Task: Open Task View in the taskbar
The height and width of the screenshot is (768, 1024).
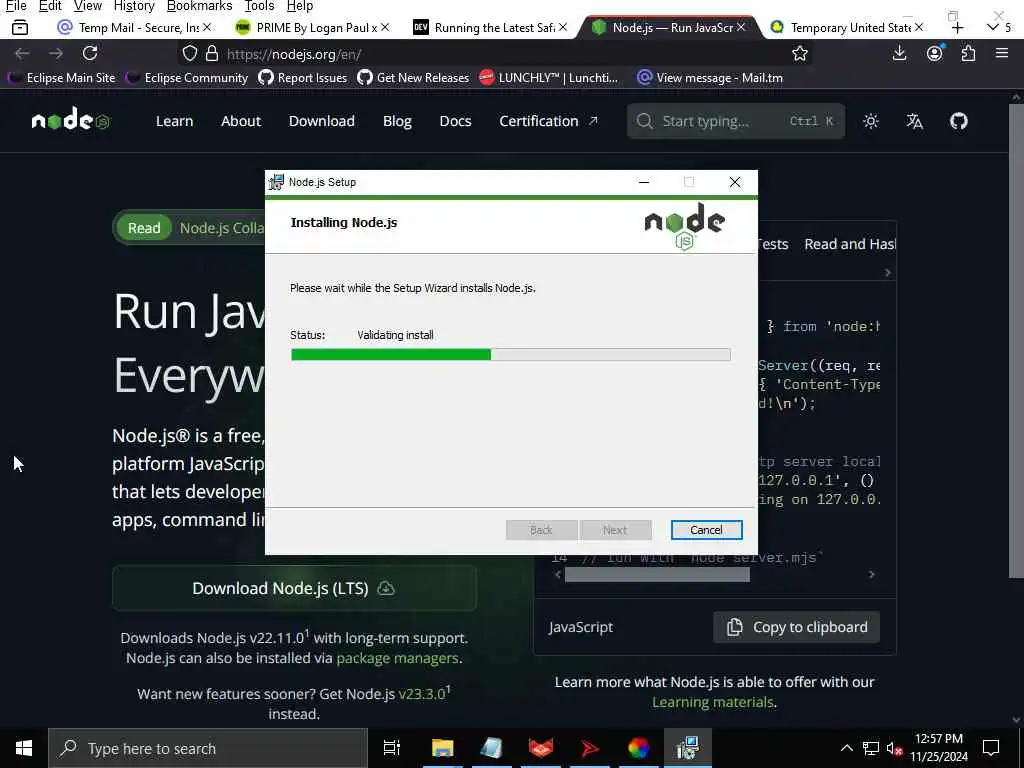Action: pos(392,748)
